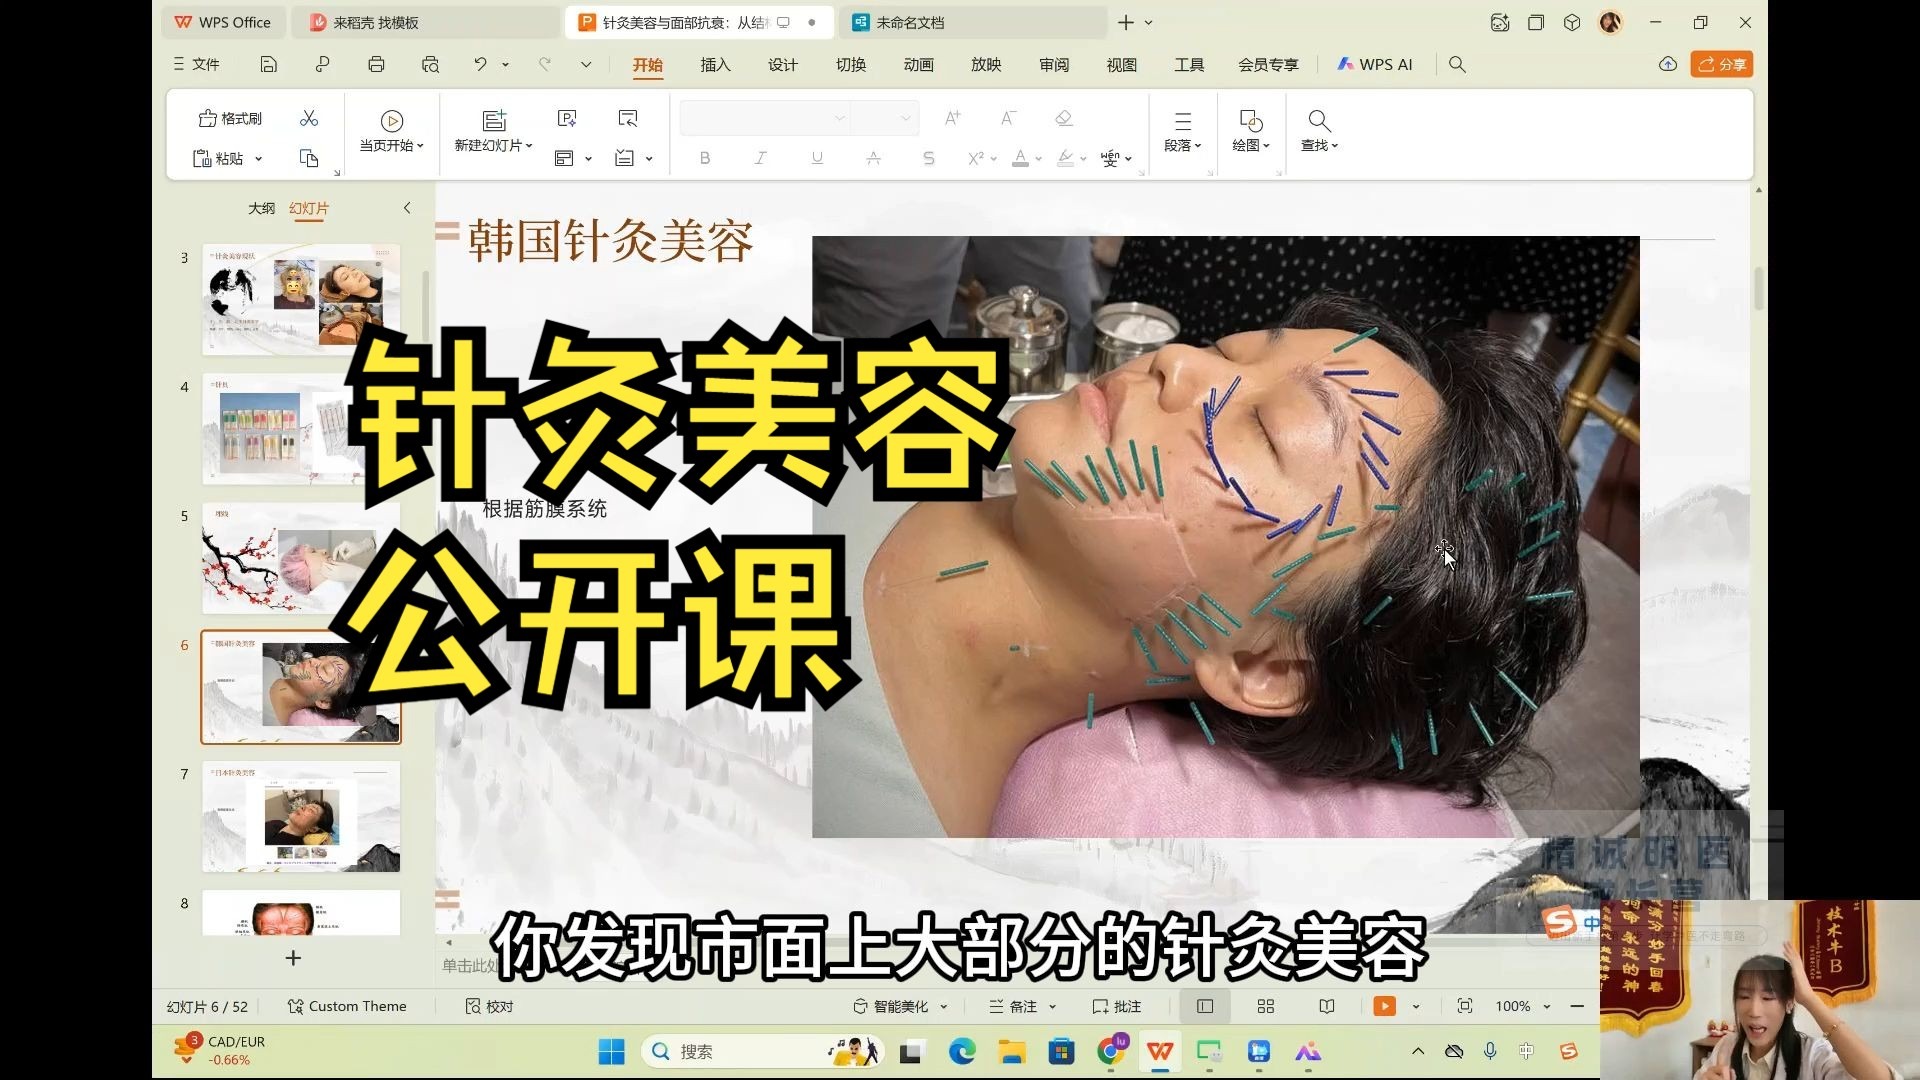Toggle reading view book icon
The width and height of the screenshot is (1920, 1080).
[1327, 1007]
